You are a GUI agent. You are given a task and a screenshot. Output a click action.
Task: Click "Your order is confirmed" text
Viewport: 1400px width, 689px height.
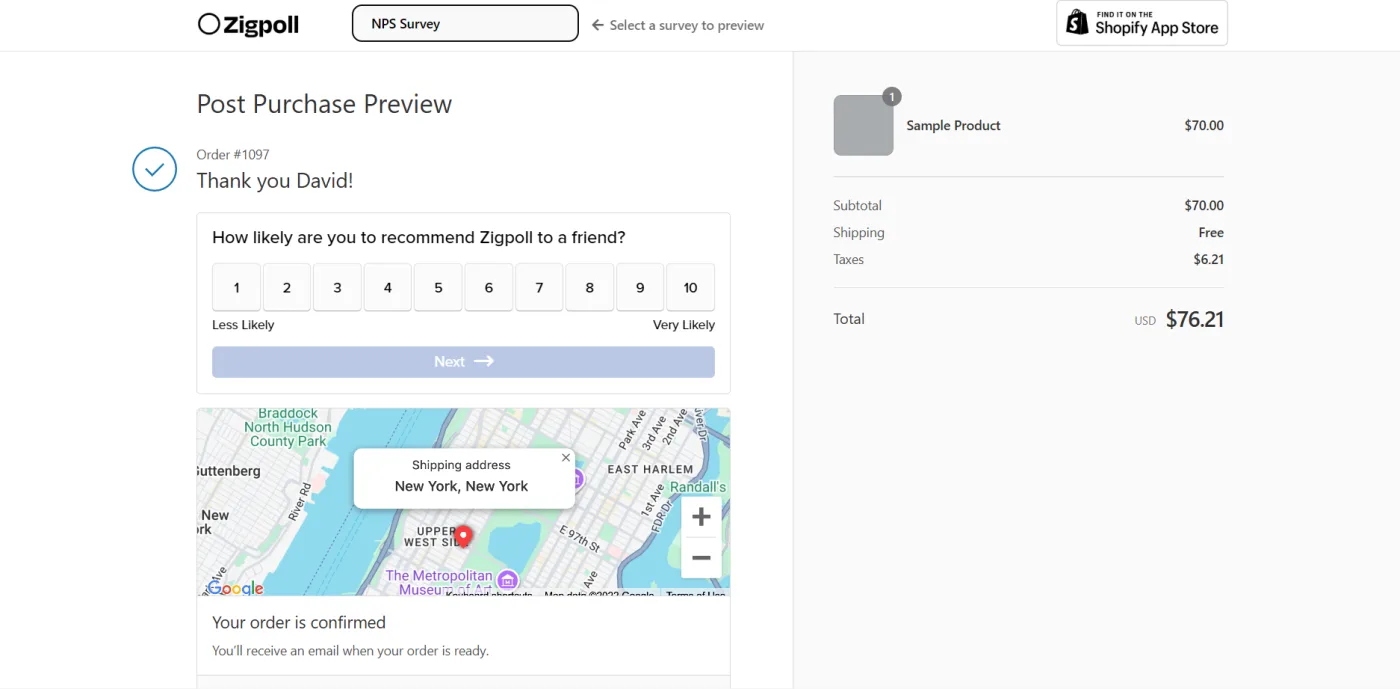[299, 622]
